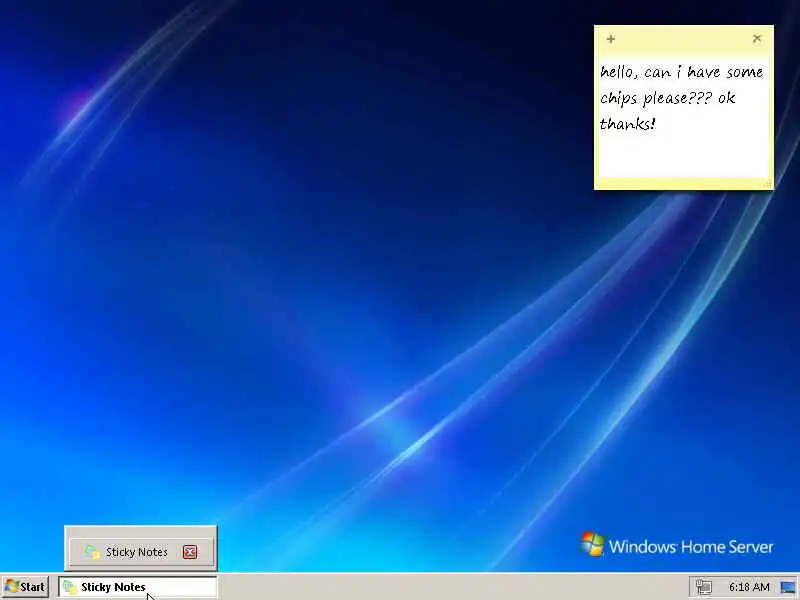This screenshot has width=800, height=600.
Task: Select the Sticky Notes preview thumbnail label
Action: pos(136,552)
